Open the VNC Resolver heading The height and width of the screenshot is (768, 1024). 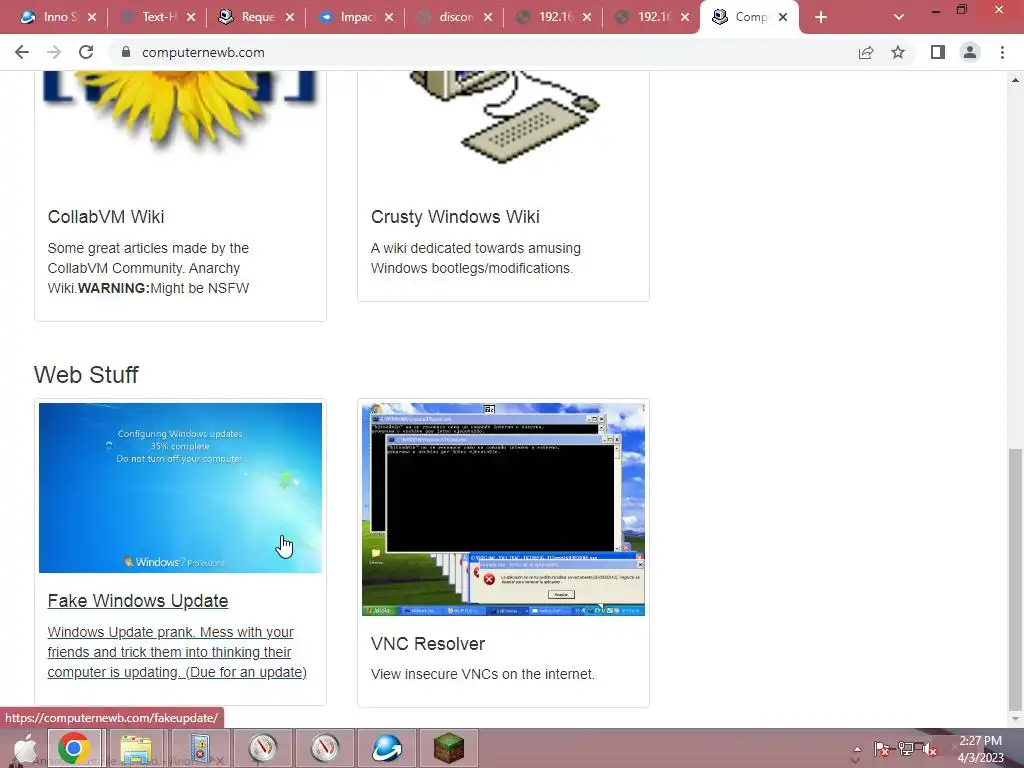pyautogui.click(x=428, y=644)
